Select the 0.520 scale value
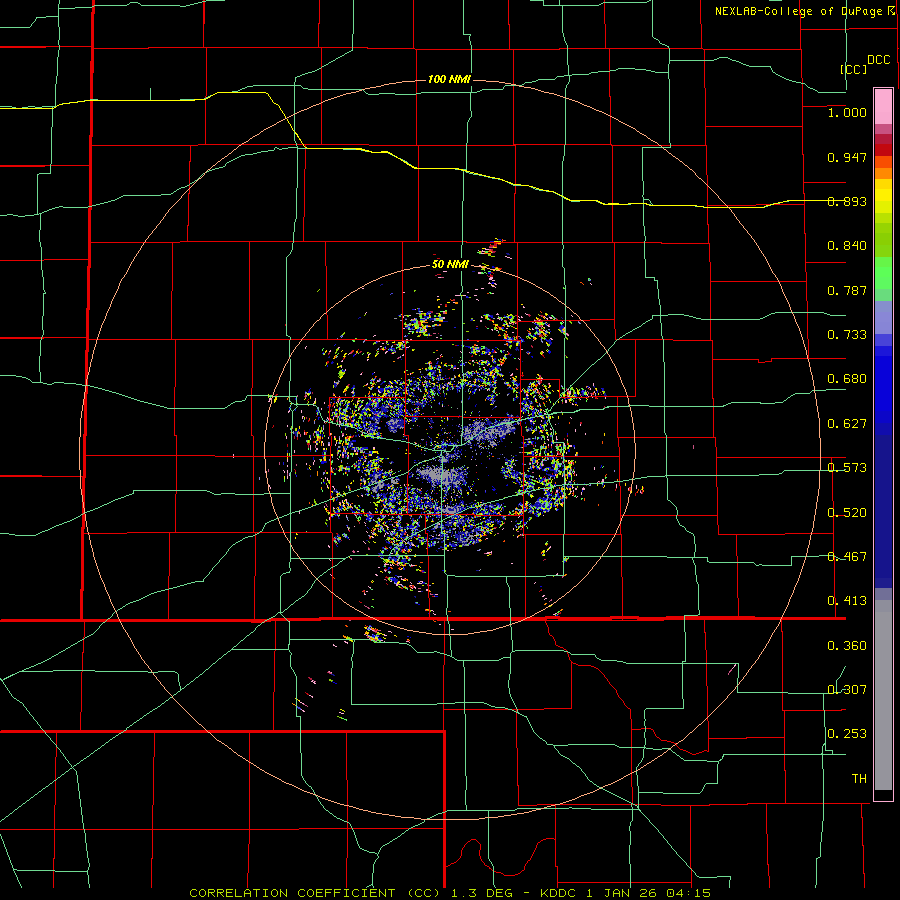The height and width of the screenshot is (900, 900). (847, 513)
